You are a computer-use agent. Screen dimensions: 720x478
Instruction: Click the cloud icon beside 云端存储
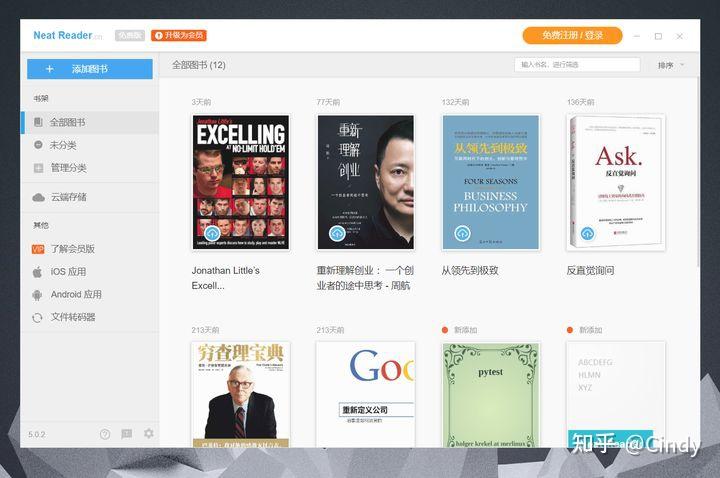click(38, 197)
